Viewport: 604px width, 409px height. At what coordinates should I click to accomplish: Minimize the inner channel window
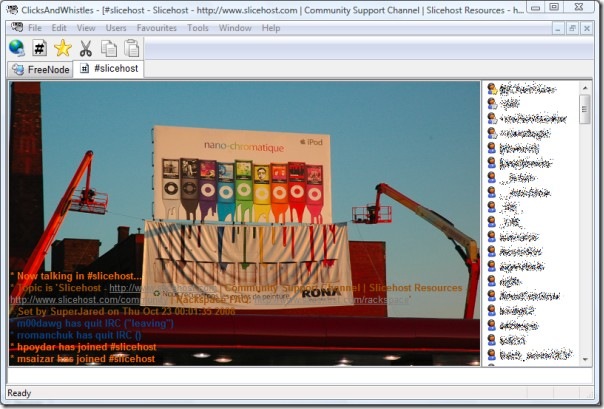tap(557, 28)
